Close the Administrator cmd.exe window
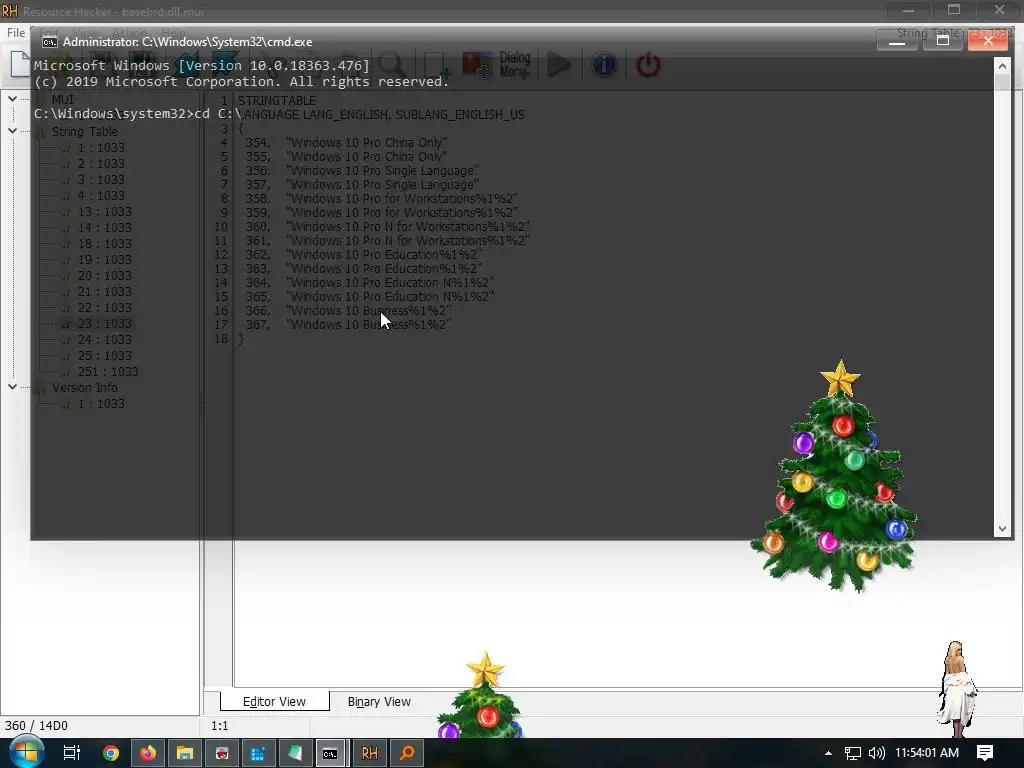The width and height of the screenshot is (1024, 768). (988, 41)
